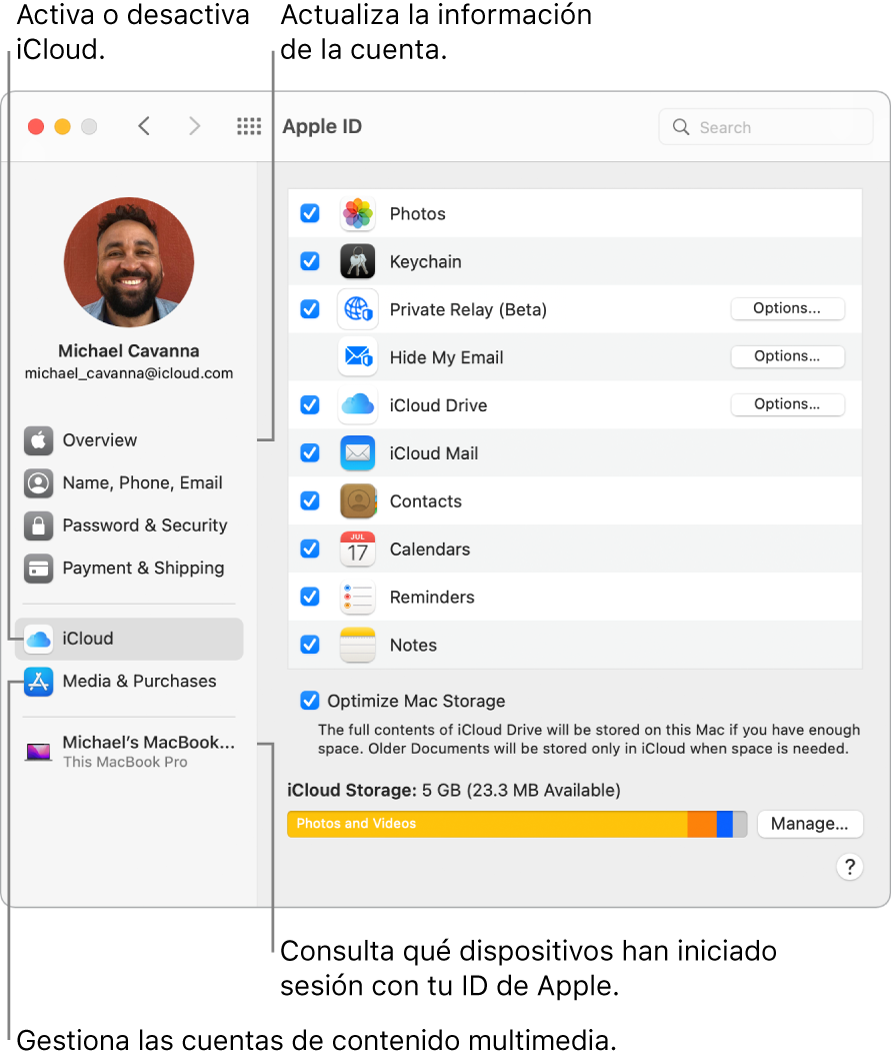
Task: Open Options for Private Relay
Action: (787, 308)
